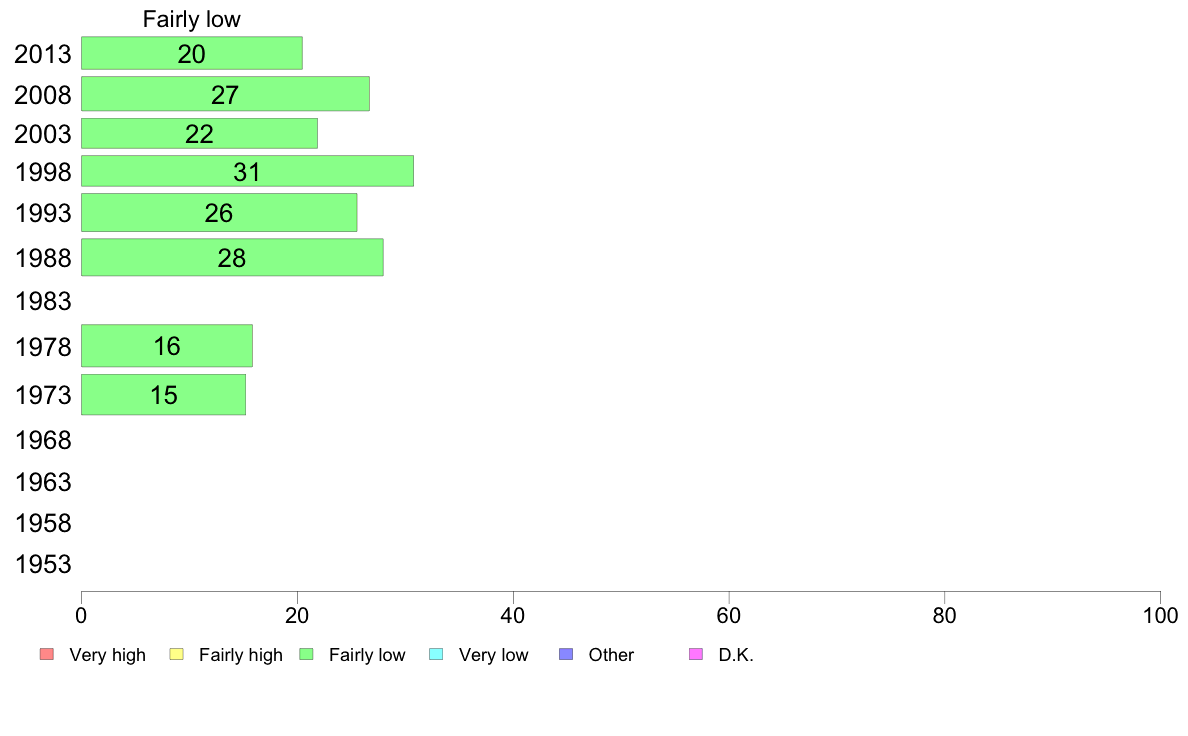1188x736 pixels.
Task: Select the 1988 bar showing 28
Action: (x=232, y=258)
